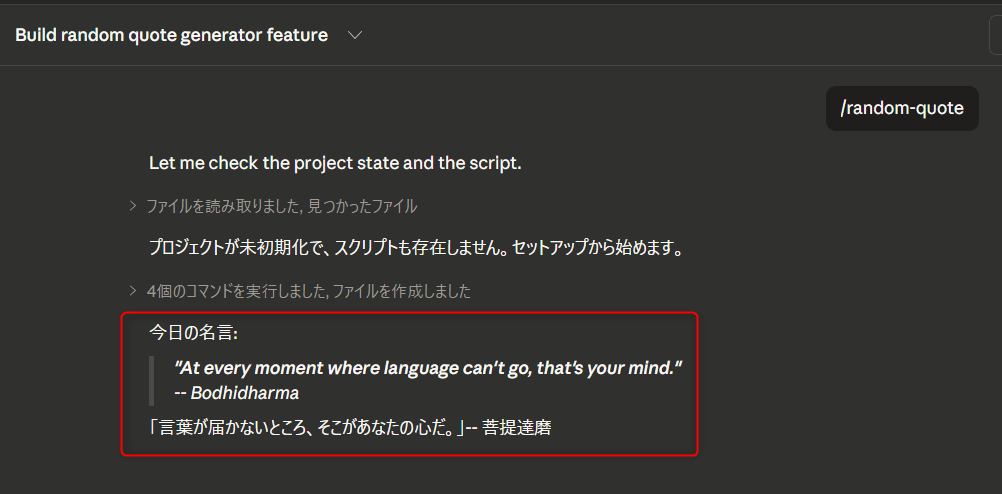Select the /random-quote message bubble

[902, 108]
